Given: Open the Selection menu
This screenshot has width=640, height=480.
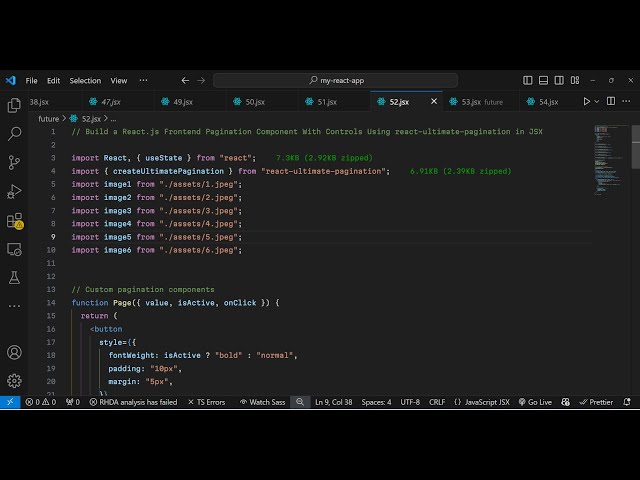Looking at the screenshot, I should (x=85, y=80).
